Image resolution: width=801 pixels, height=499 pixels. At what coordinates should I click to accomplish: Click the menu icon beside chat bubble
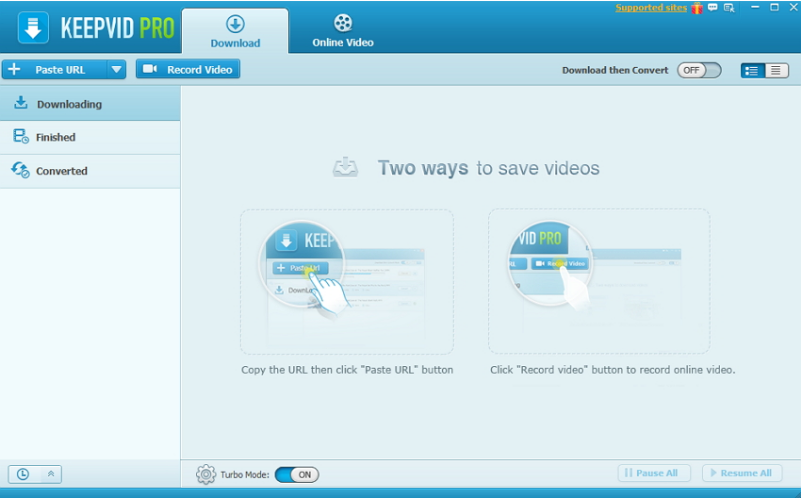coord(729,8)
